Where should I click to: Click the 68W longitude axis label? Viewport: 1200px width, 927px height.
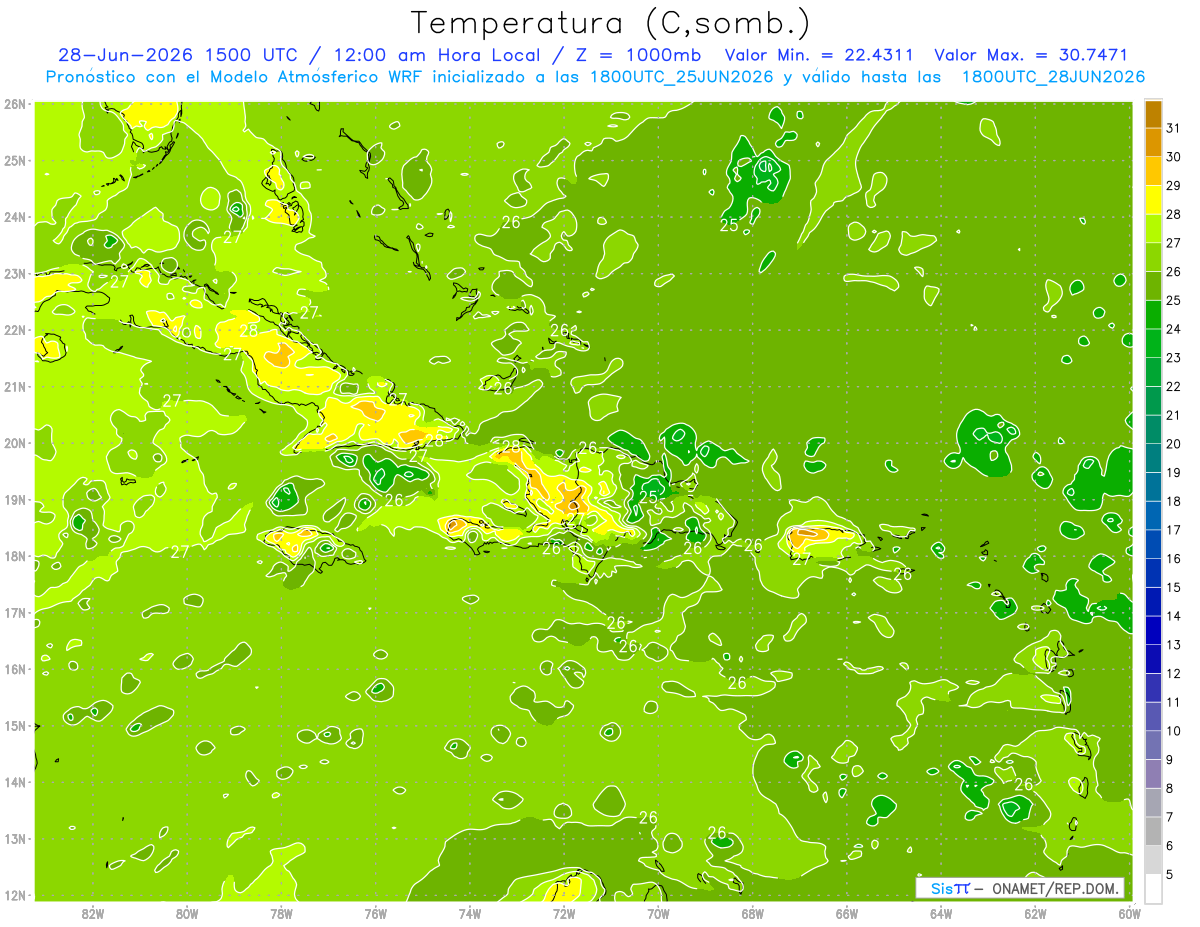tap(752, 913)
